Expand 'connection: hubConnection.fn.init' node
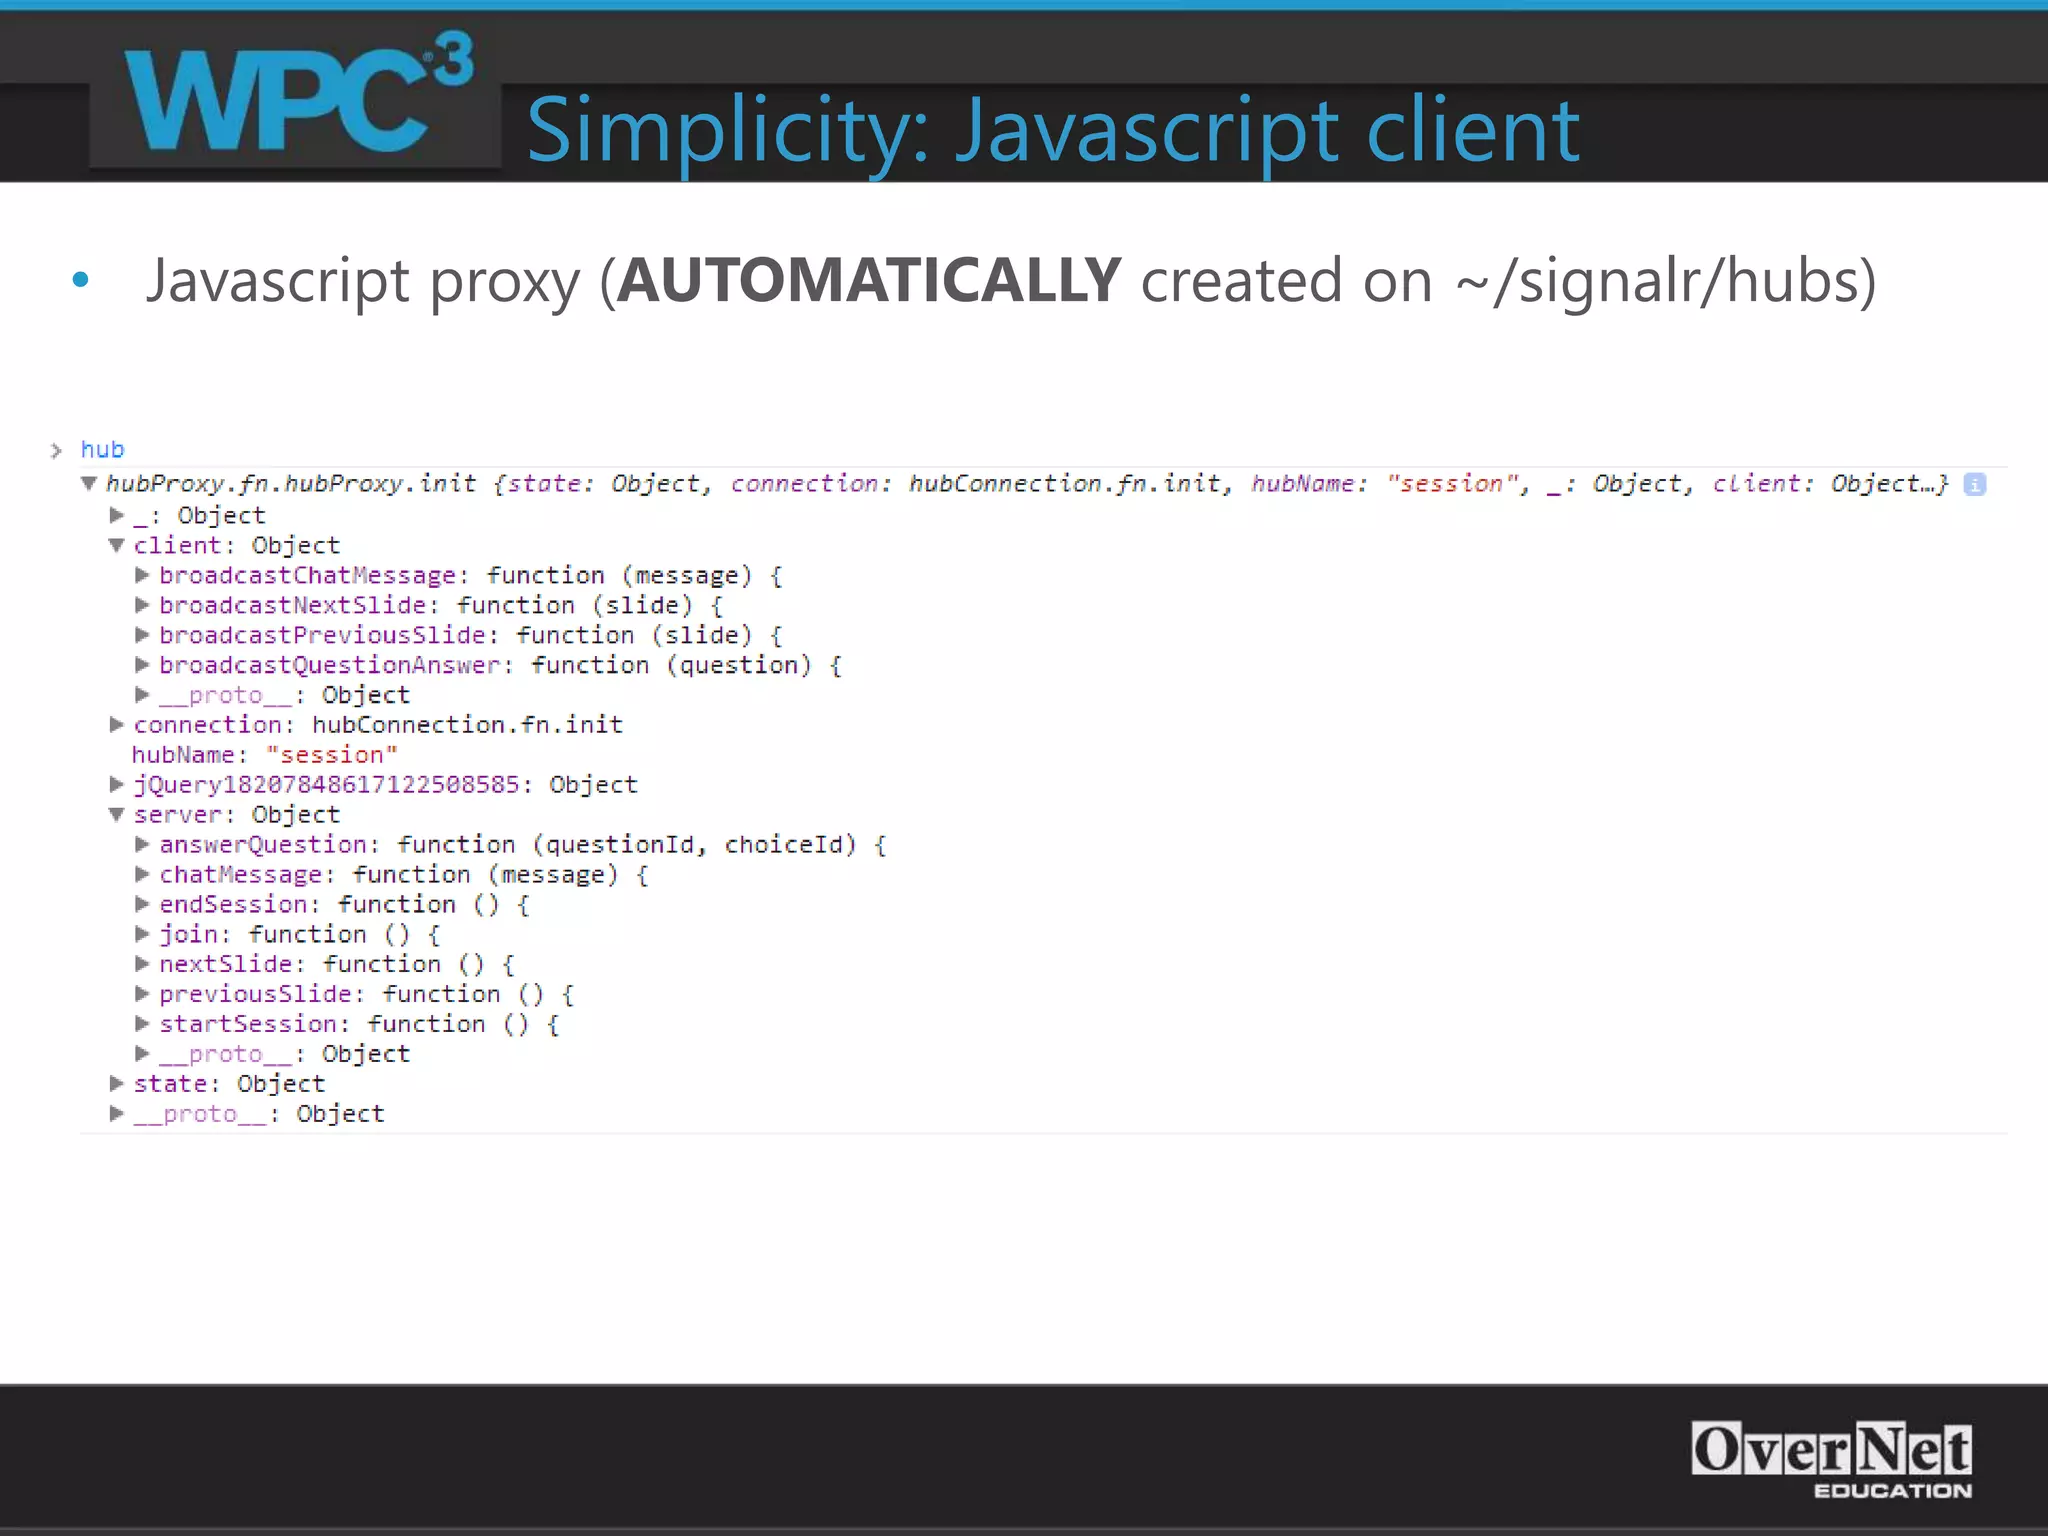The width and height of the screenshot is (2048, 1536). pos(116,724)
